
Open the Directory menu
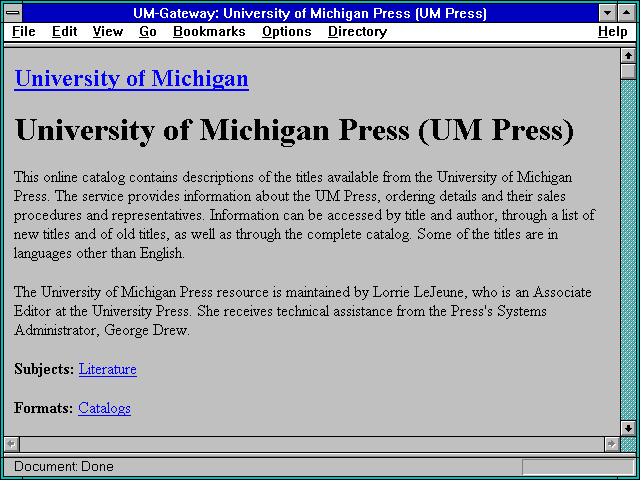tap(358, 32)
